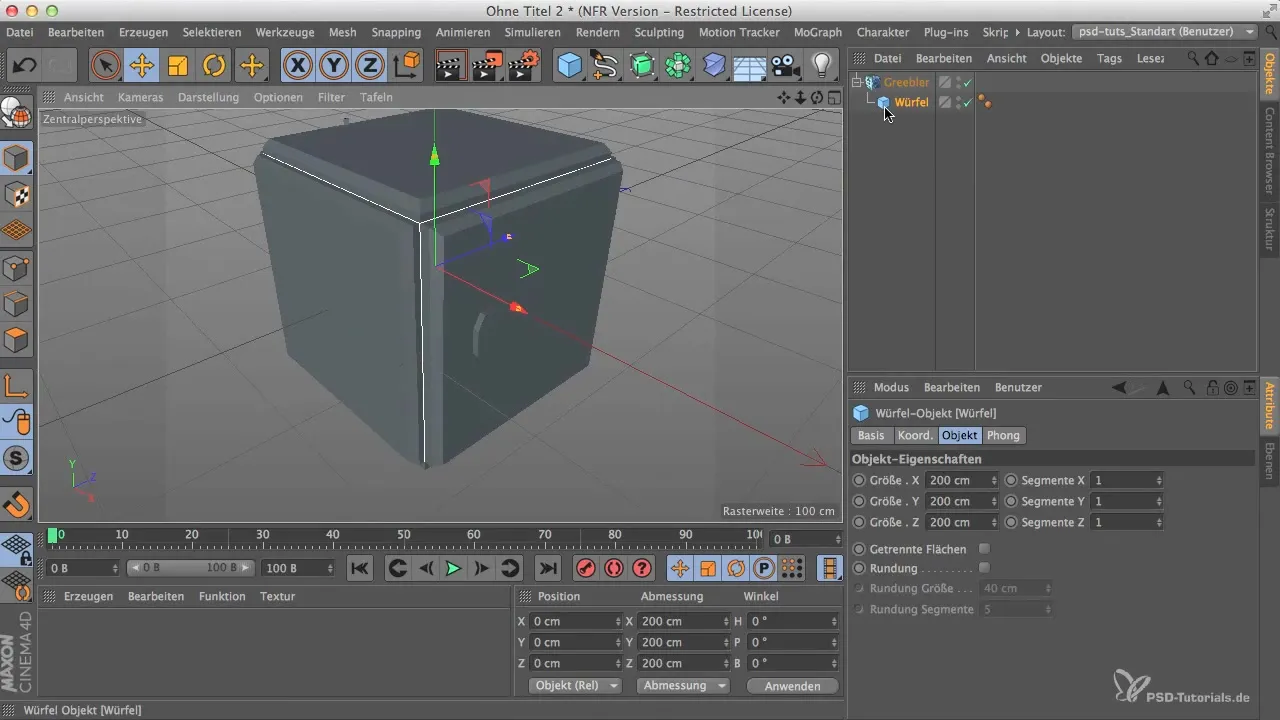The height and width of the screenshot is (720, 1280).
Task: Add a Cube primitive object
Action: click(x=570, y=67)
